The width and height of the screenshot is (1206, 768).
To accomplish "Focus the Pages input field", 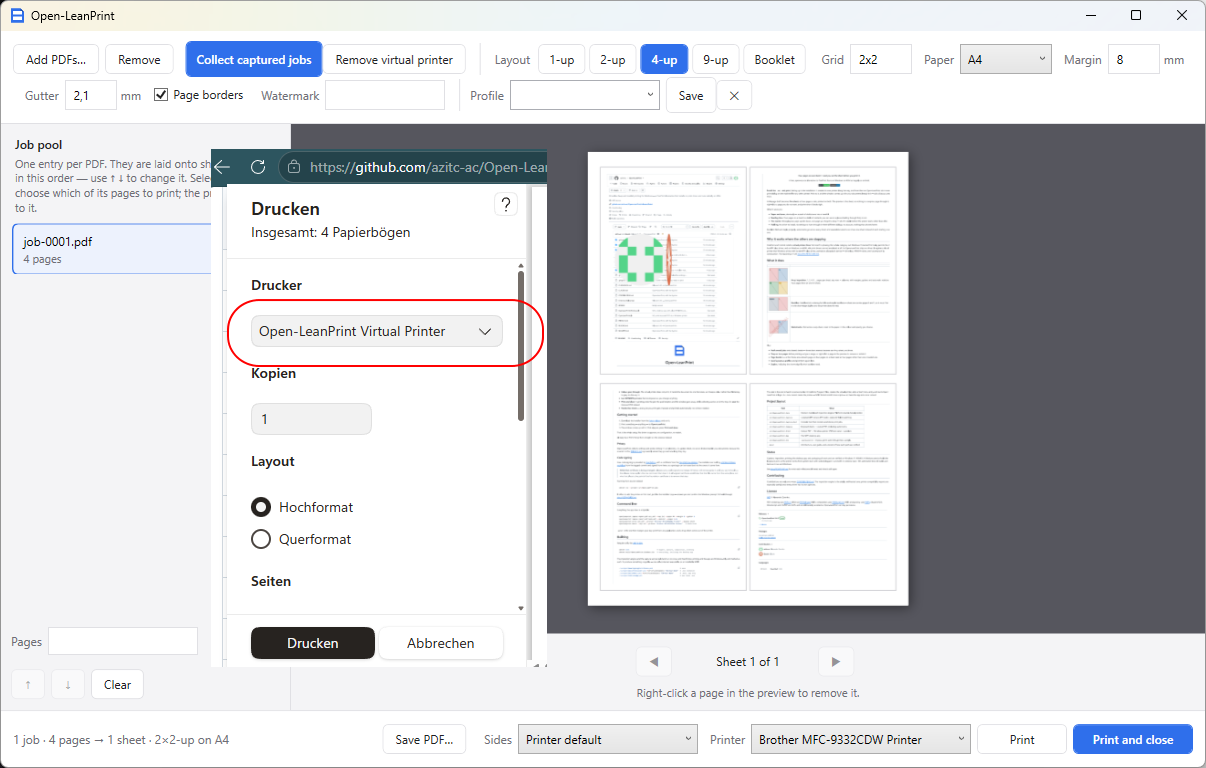I will click(x=123, y=641).
